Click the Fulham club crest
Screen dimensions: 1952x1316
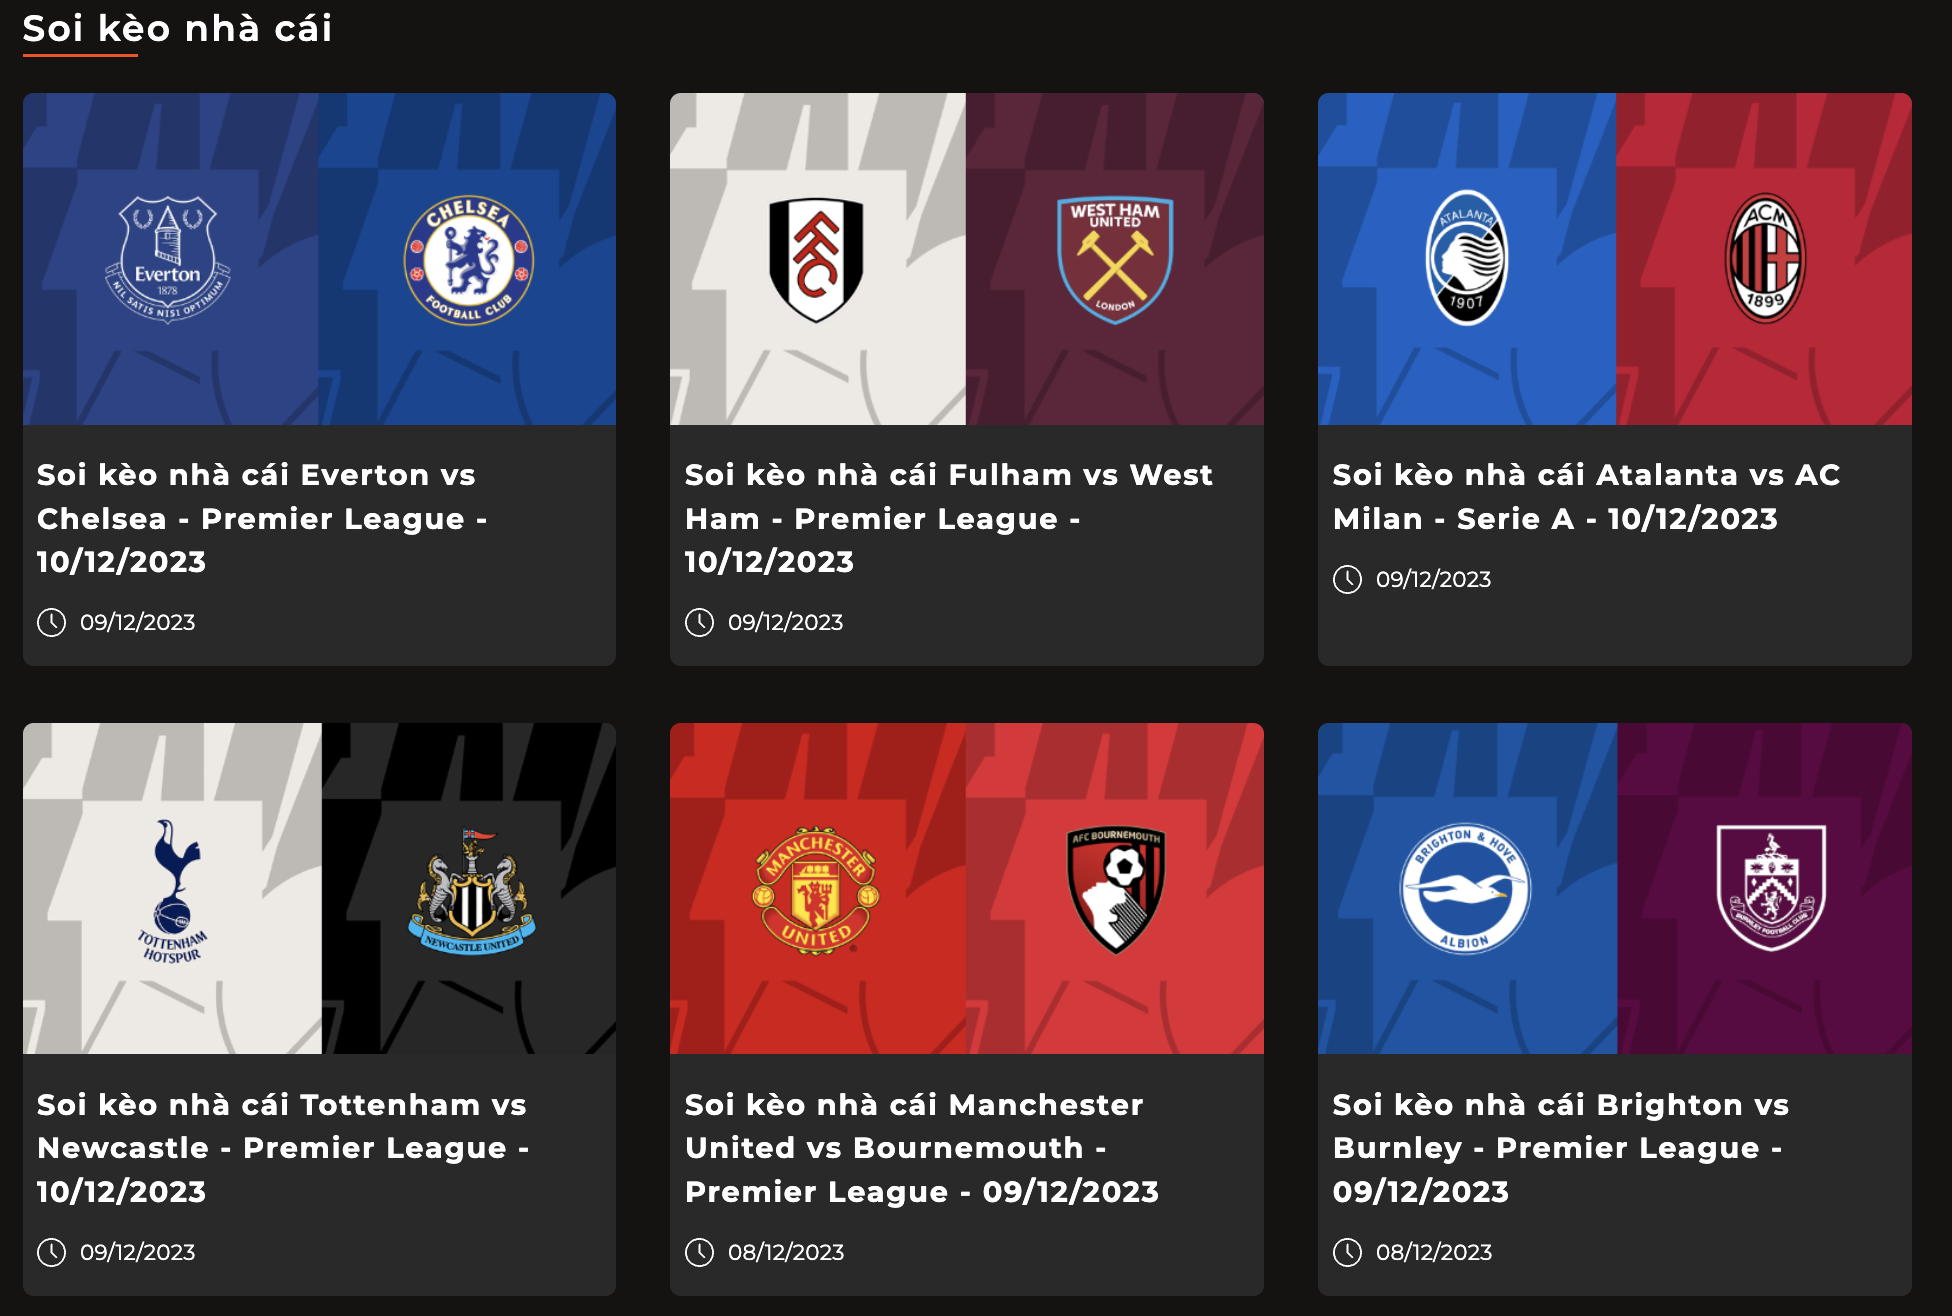[816, 260]
